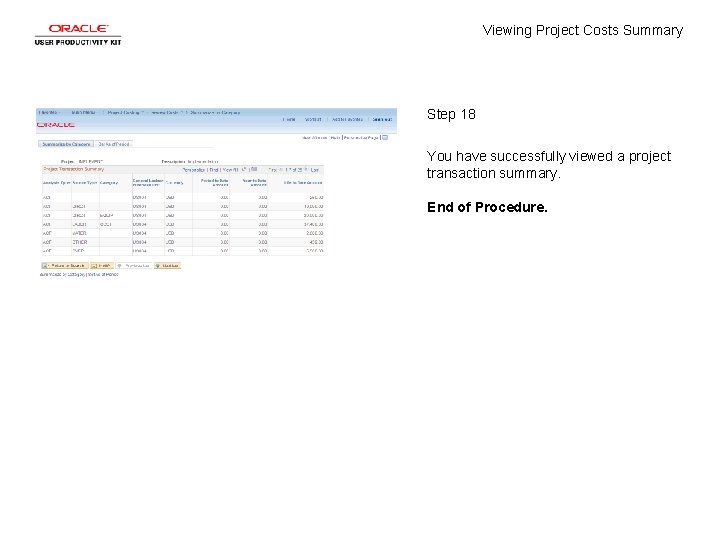Screen dimensions: 720x540
Task: Open the Worklist link in header
Action: pos(313,119)
